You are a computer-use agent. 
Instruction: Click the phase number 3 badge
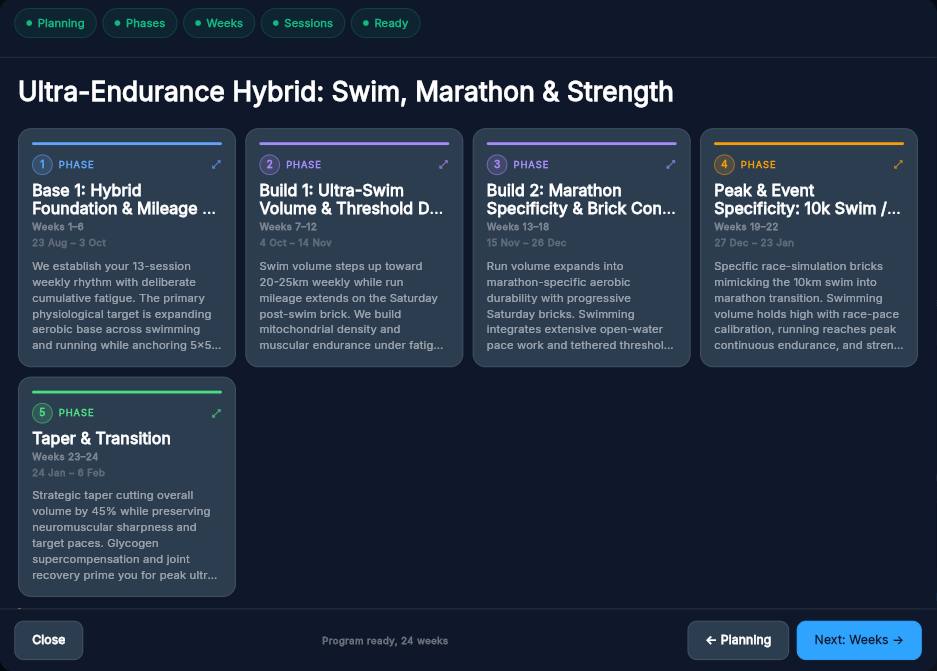[497, 164]
